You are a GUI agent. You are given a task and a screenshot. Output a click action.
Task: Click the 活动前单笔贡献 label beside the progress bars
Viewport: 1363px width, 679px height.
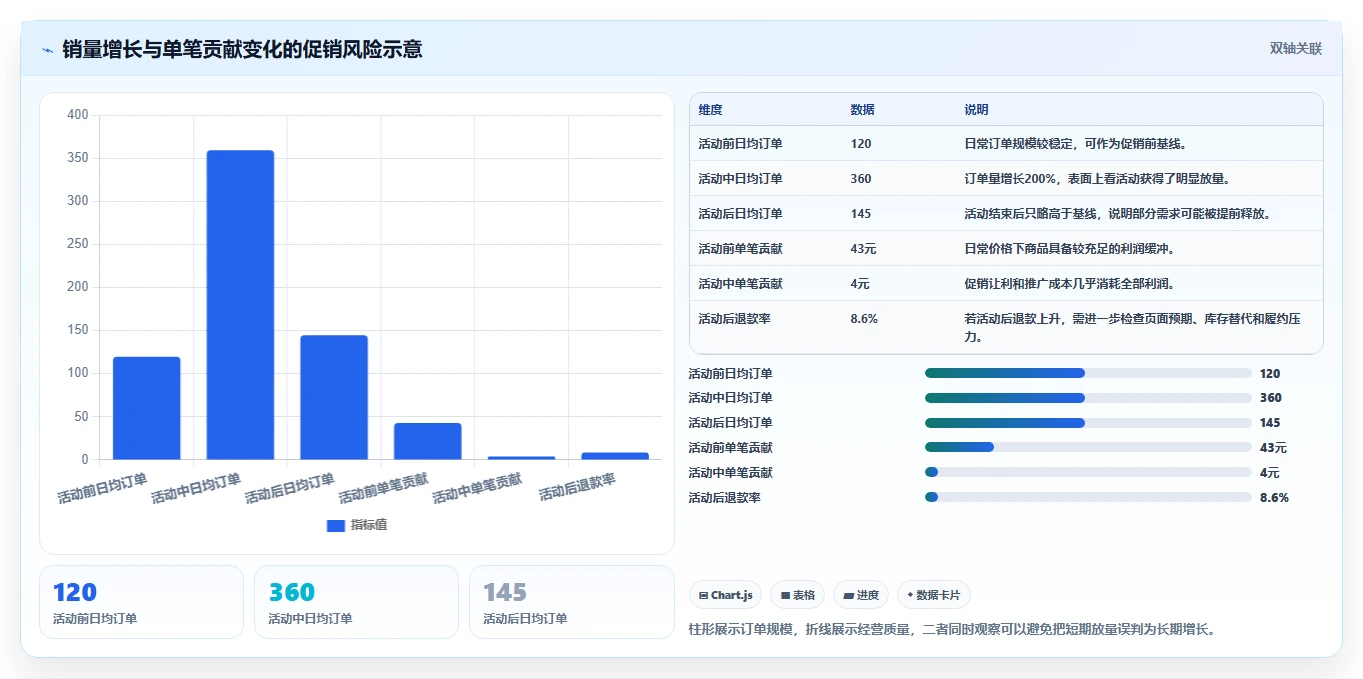pyautogui.click(x=730, y=448)
